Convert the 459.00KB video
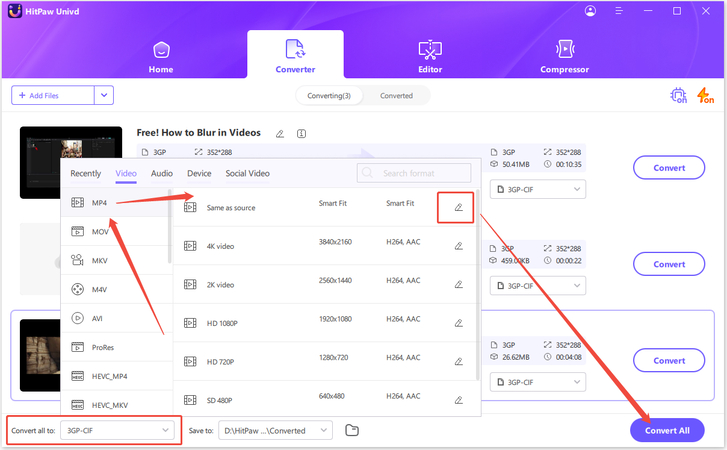The width and height of the screenshot is (727, 450). tap(669, 264)
